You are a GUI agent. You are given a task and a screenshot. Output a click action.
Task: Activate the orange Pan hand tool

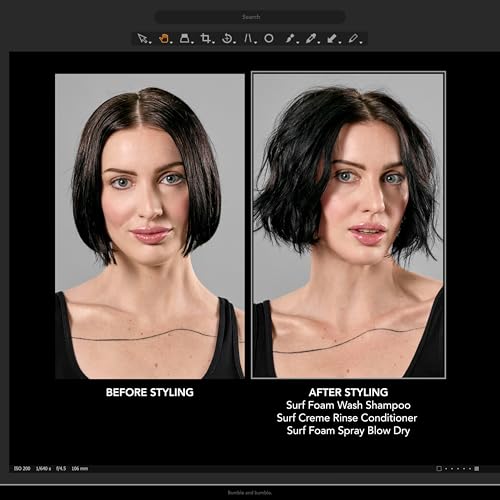tap(165, 39)
